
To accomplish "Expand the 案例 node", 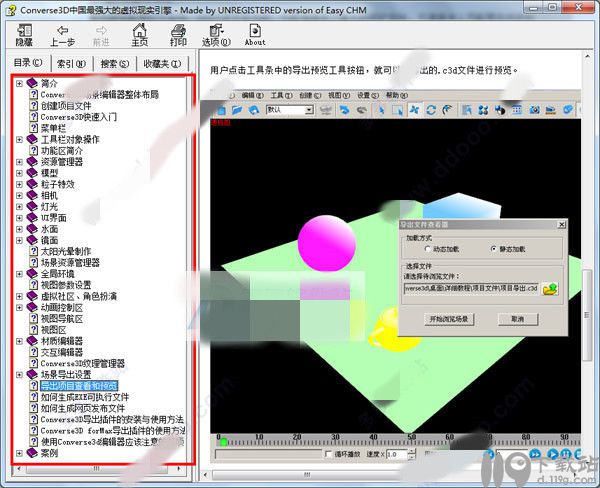I will [x=19, y=453].
